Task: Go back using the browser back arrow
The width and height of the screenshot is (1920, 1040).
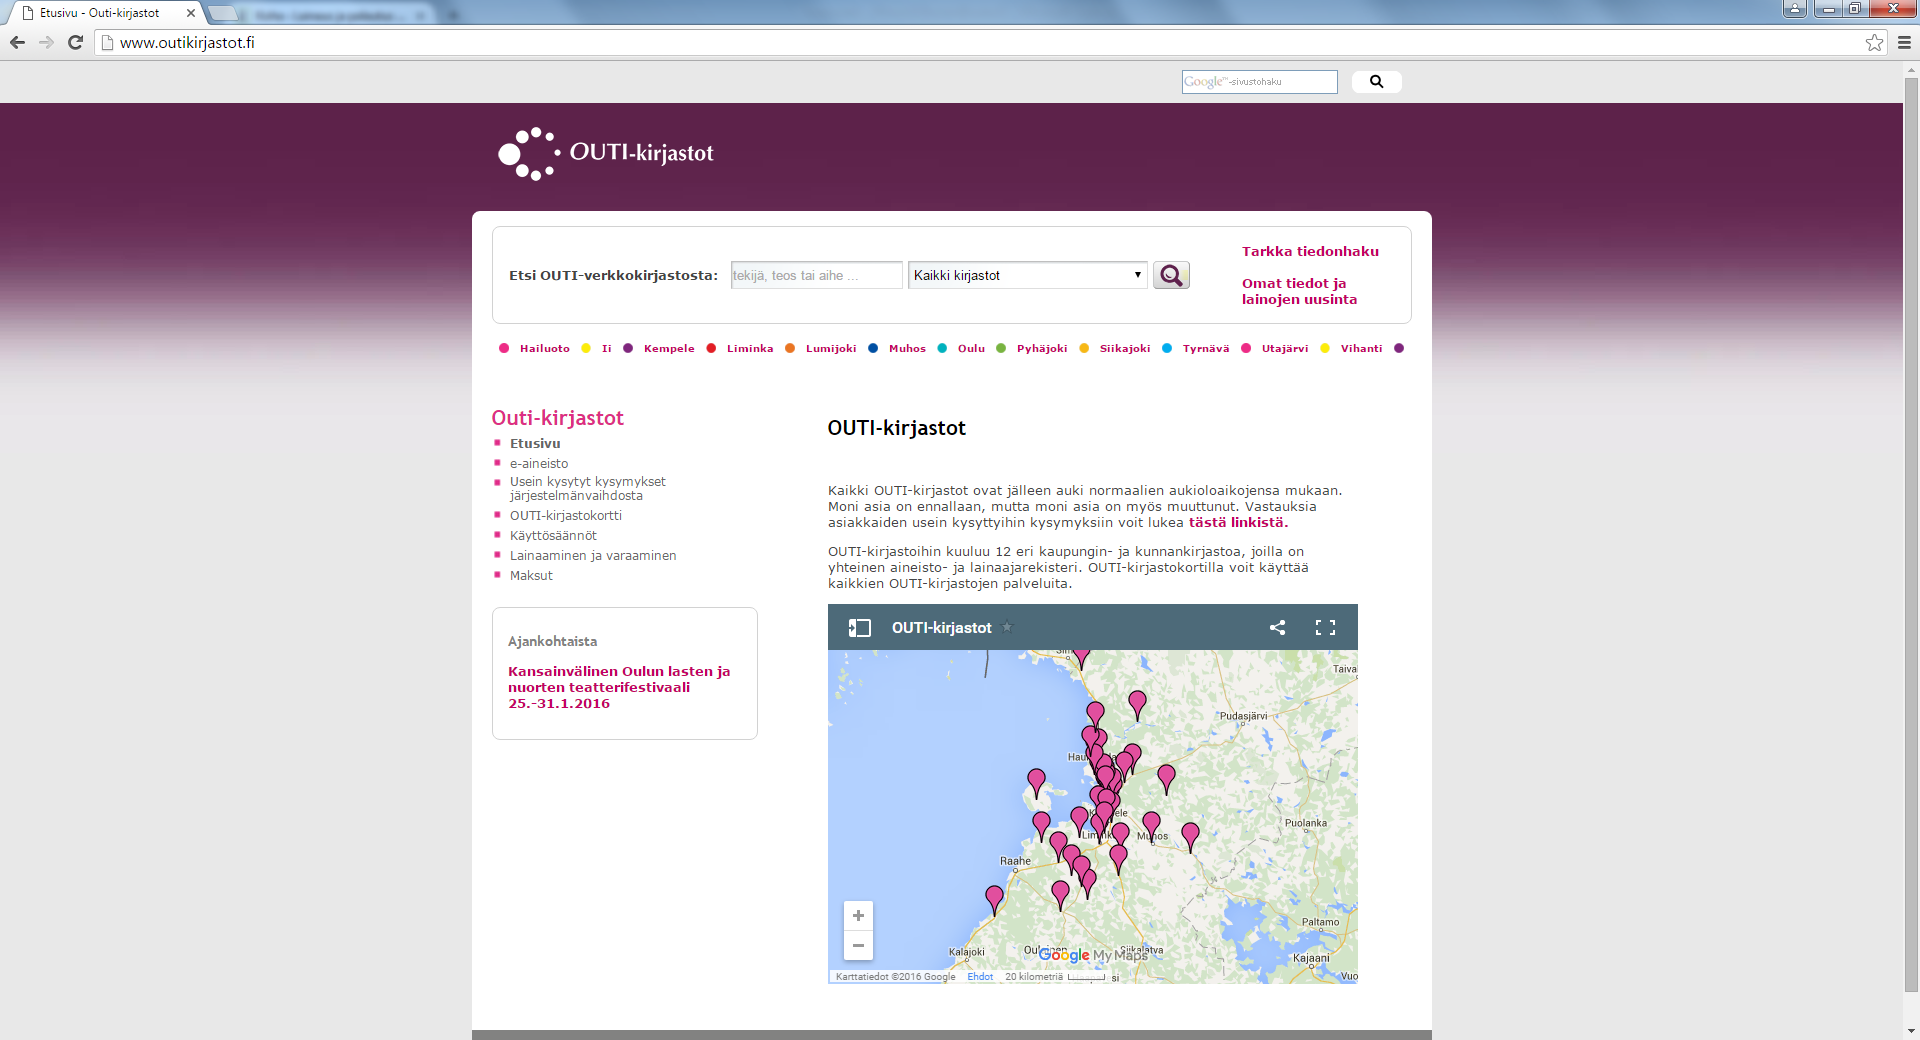Action: coord(17,42)
